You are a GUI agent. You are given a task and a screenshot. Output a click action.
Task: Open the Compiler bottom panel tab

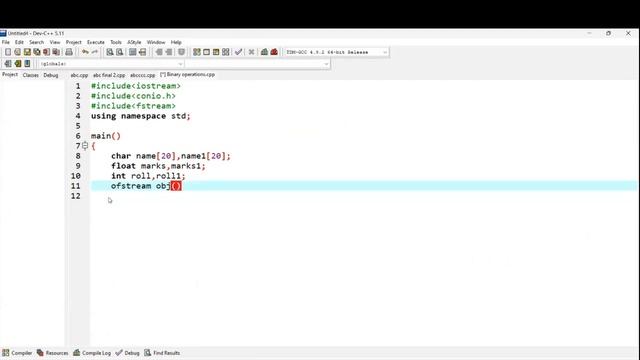[x=17, y=353]
